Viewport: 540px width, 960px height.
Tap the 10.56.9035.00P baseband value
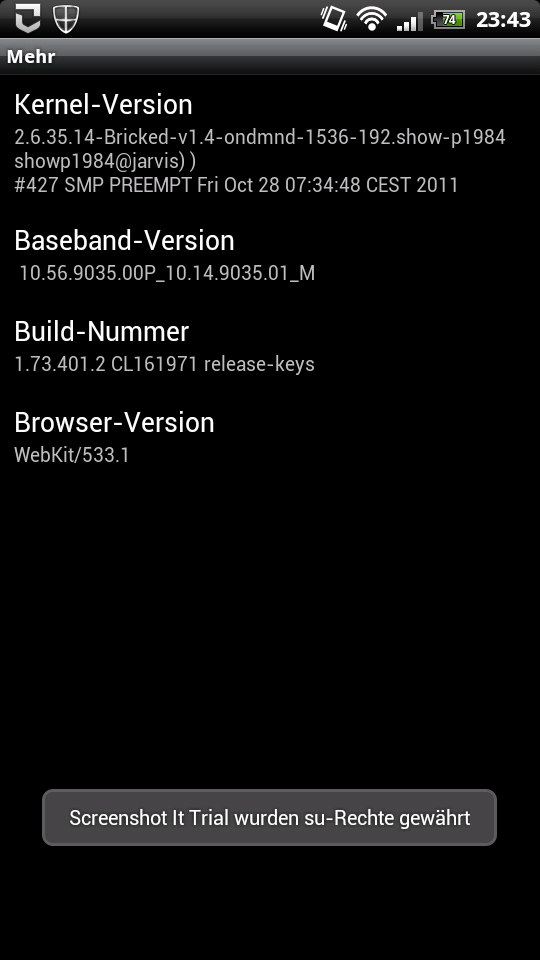167,273
